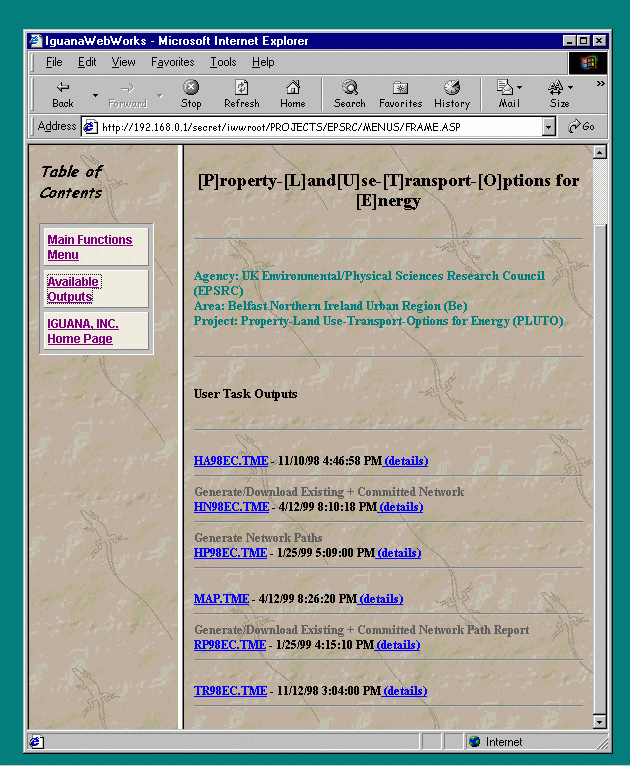This screenshot has height=766, width=630.
Task: Open the View menu
Action: (123, 62)
